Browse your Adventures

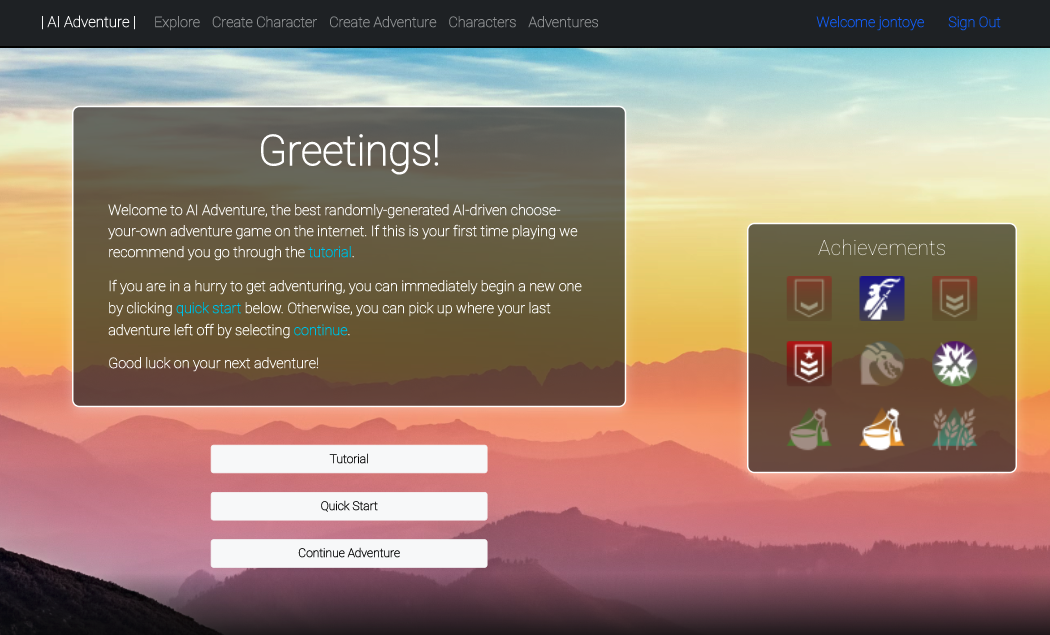pos(563,22)
